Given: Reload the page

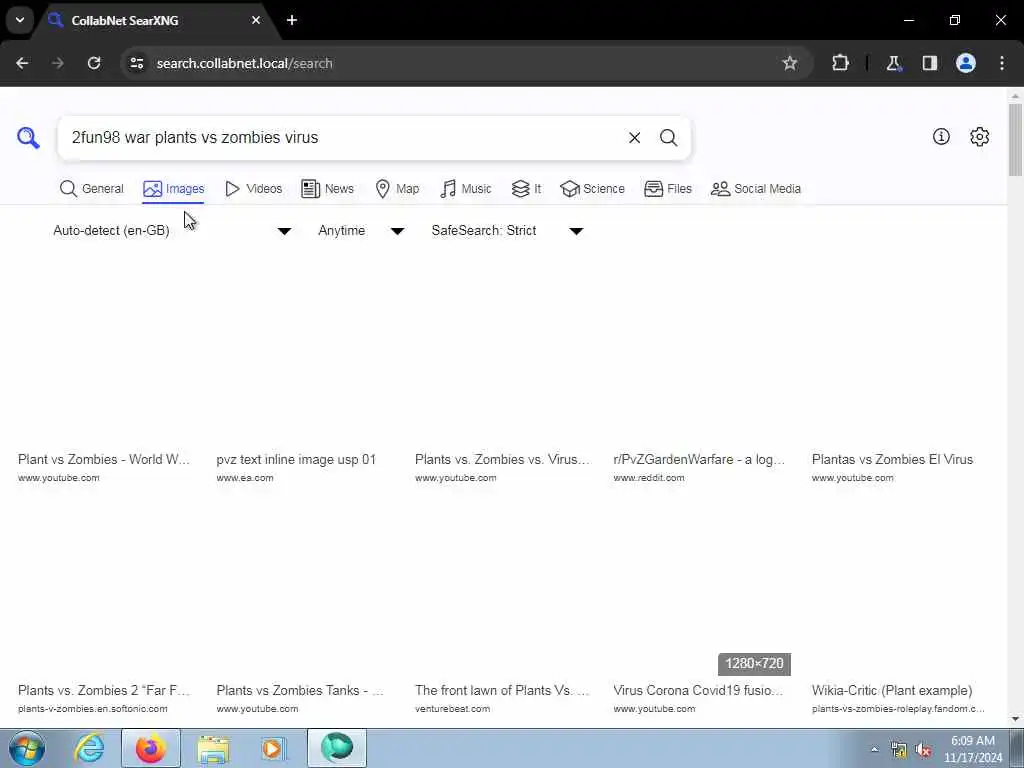Looking at the screenshot, I should point(94,63).
